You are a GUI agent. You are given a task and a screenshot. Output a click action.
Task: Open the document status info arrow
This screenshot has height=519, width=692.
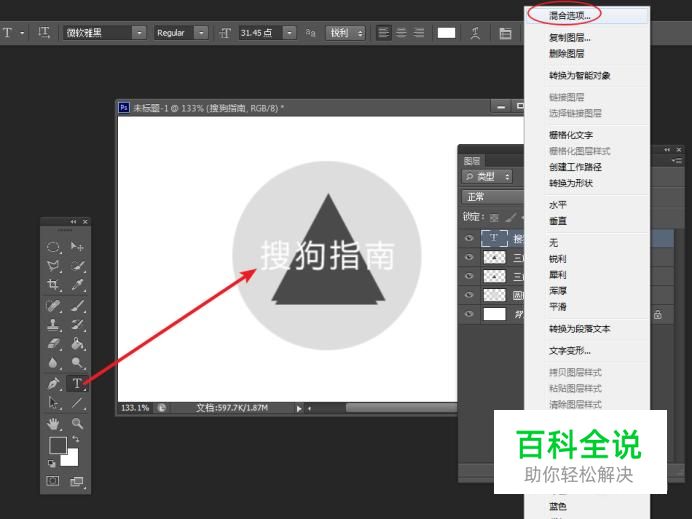pyautogui.click(x=299, y=409)
